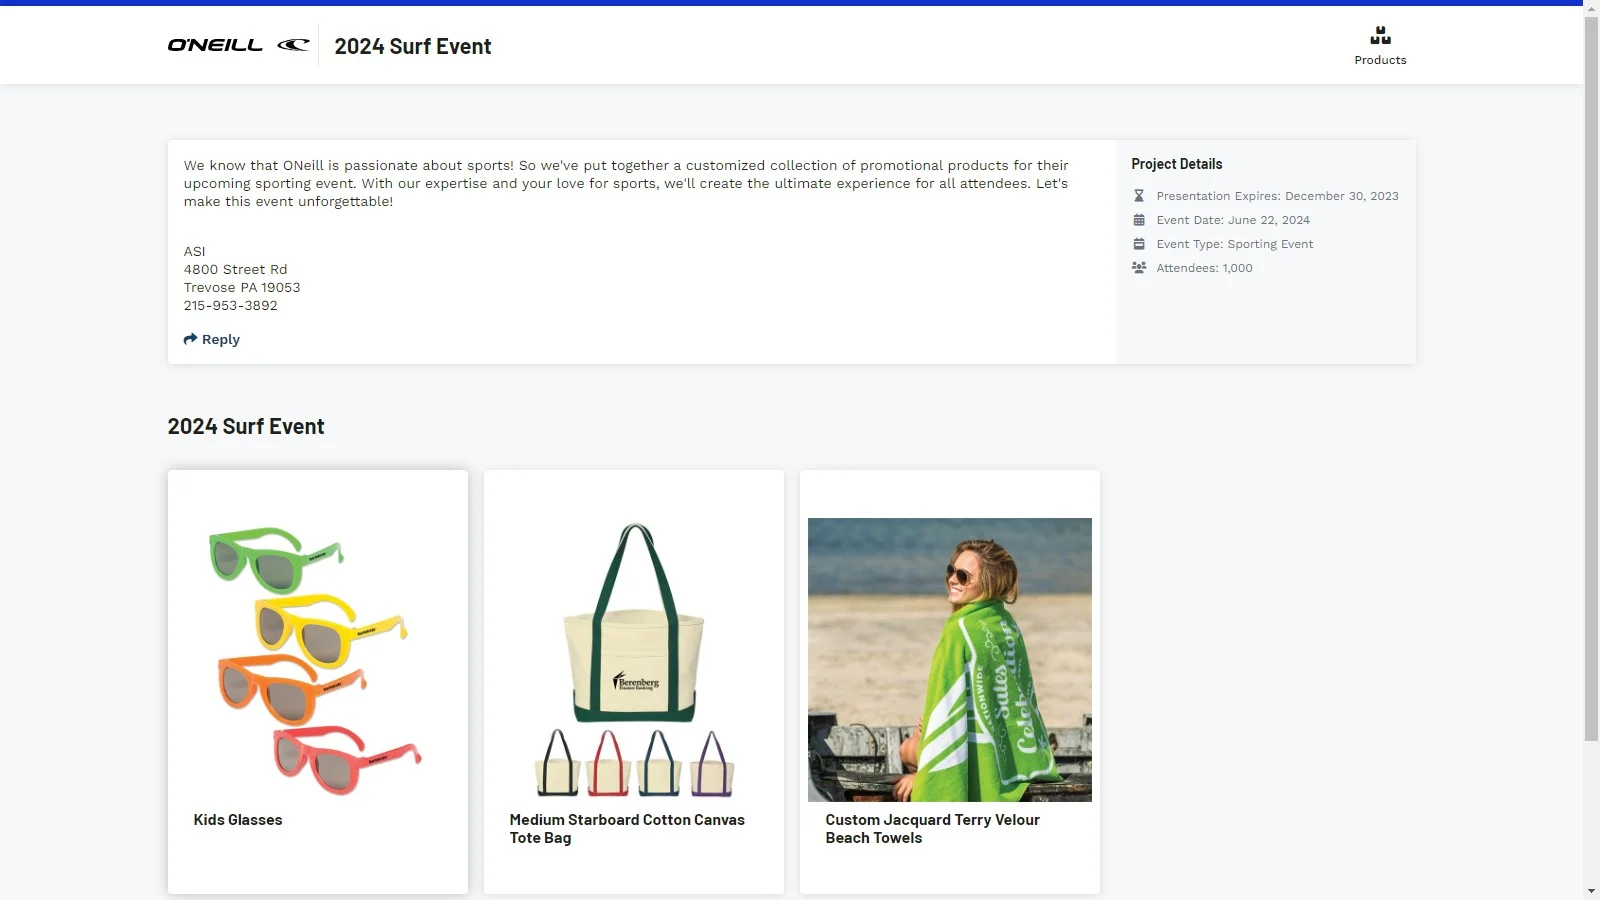Open the Products icon in header

1380,36
